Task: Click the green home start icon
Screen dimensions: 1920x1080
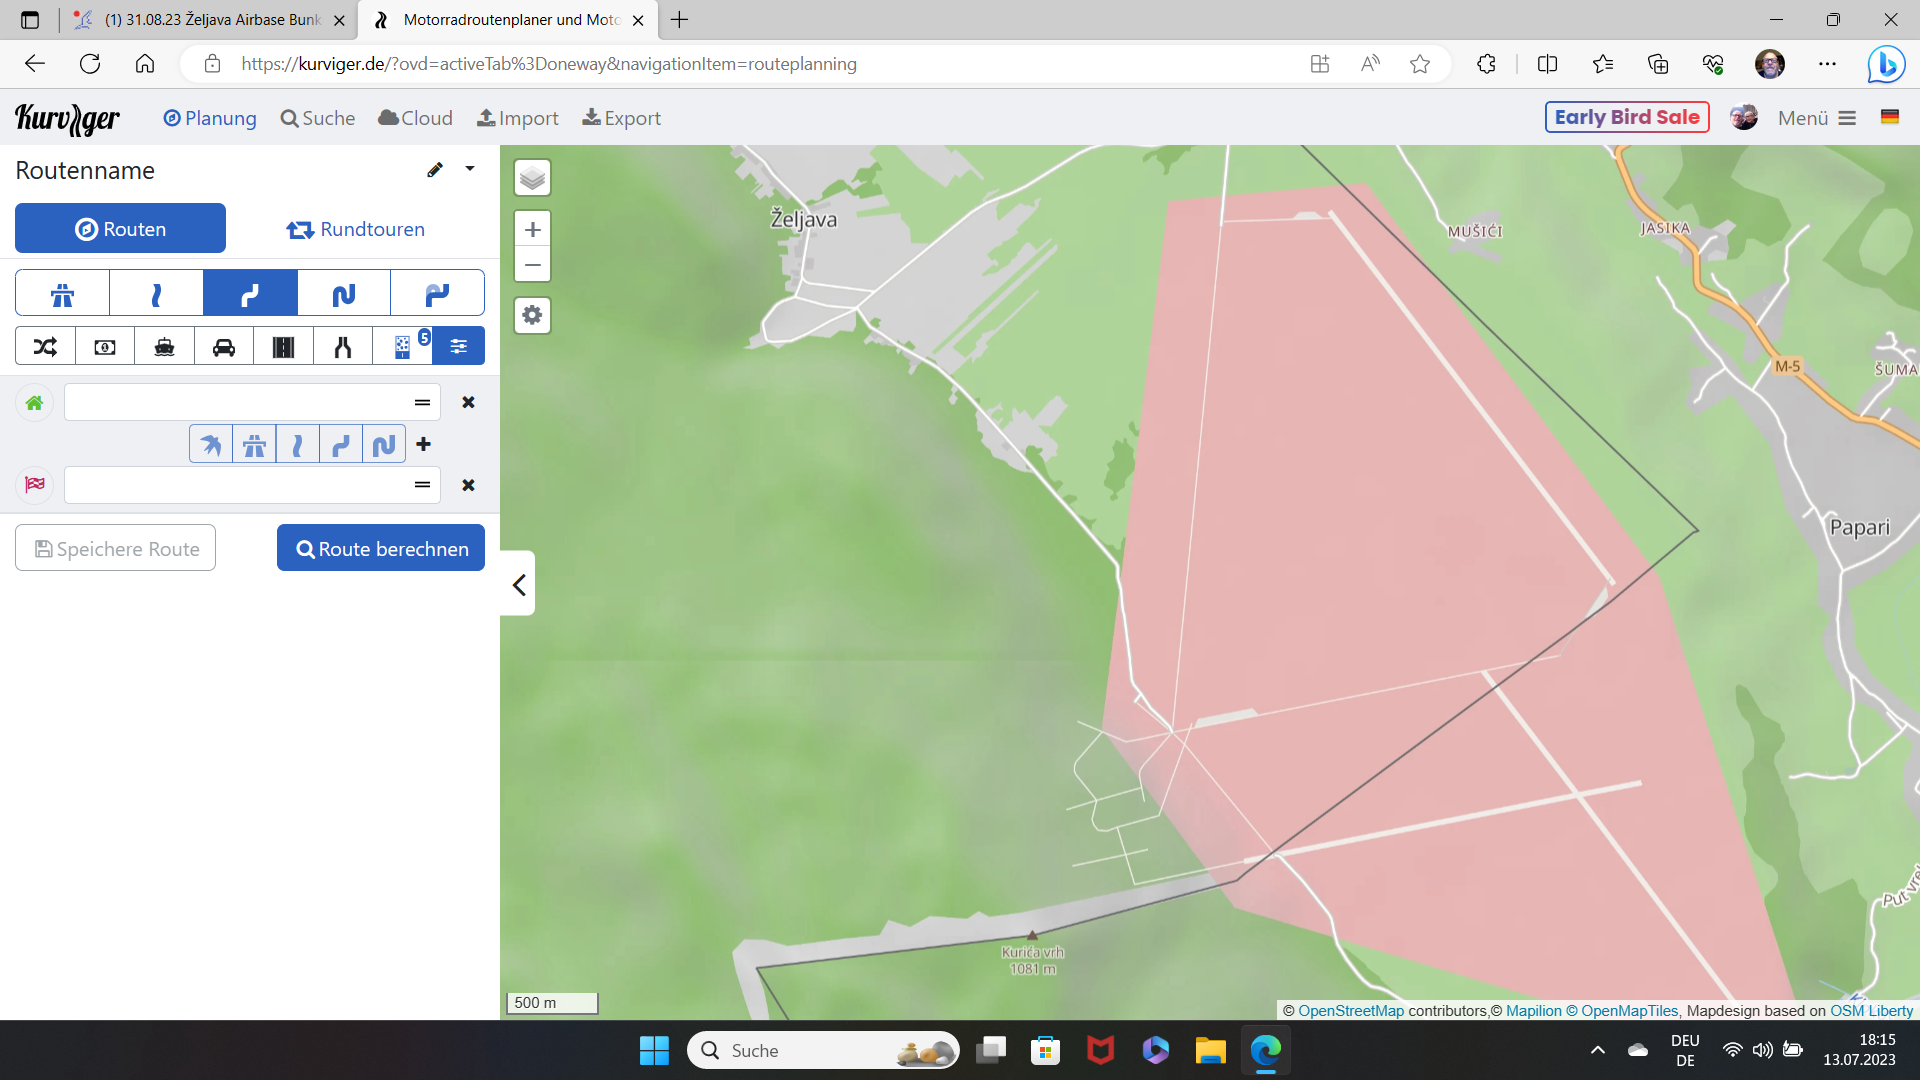Action: [x=34, y=402]
